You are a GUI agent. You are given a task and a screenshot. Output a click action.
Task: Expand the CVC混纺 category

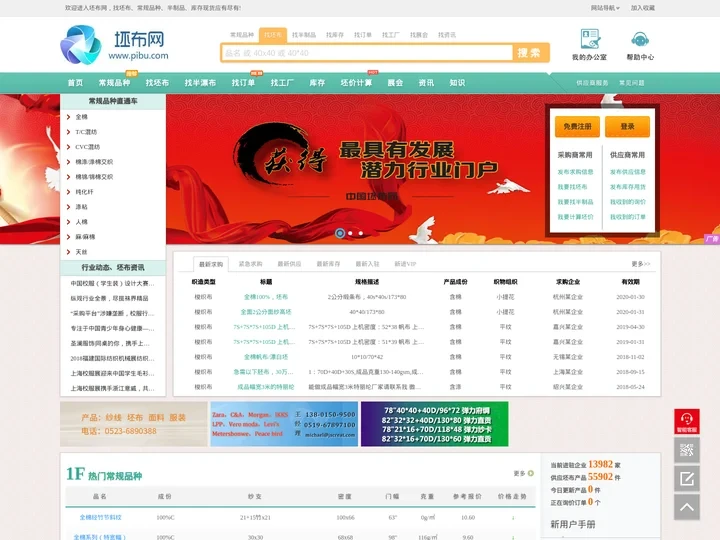(x=87, y=147)
